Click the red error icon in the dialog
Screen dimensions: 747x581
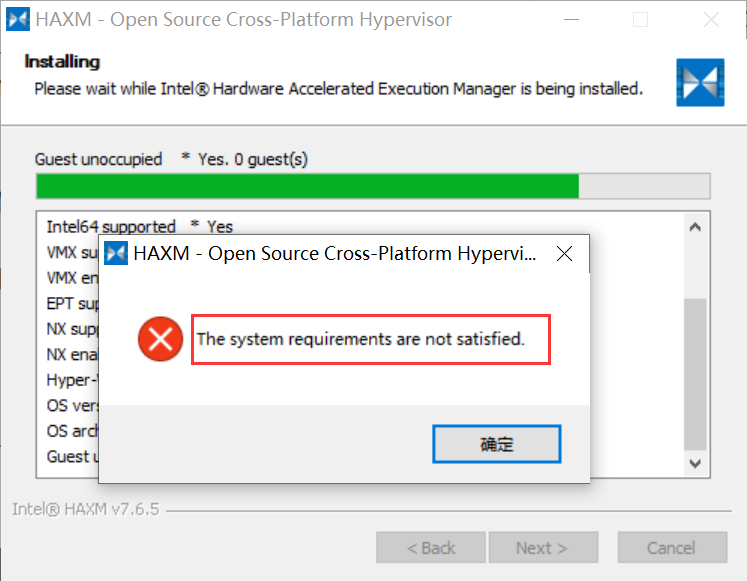[161, 339]
